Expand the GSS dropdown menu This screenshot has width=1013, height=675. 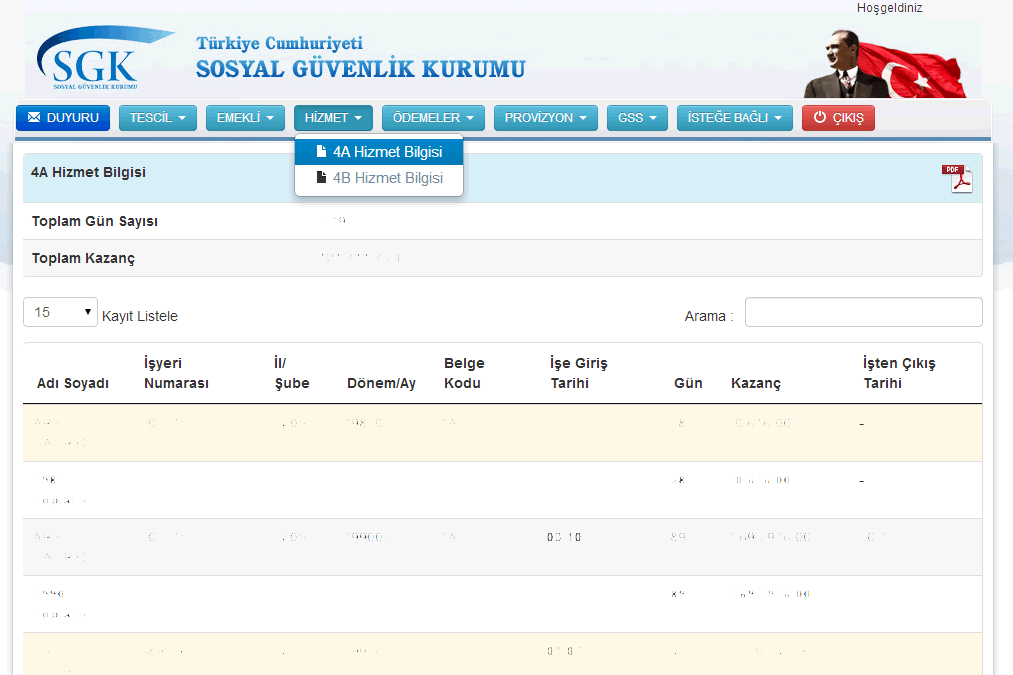pos(637,118)
